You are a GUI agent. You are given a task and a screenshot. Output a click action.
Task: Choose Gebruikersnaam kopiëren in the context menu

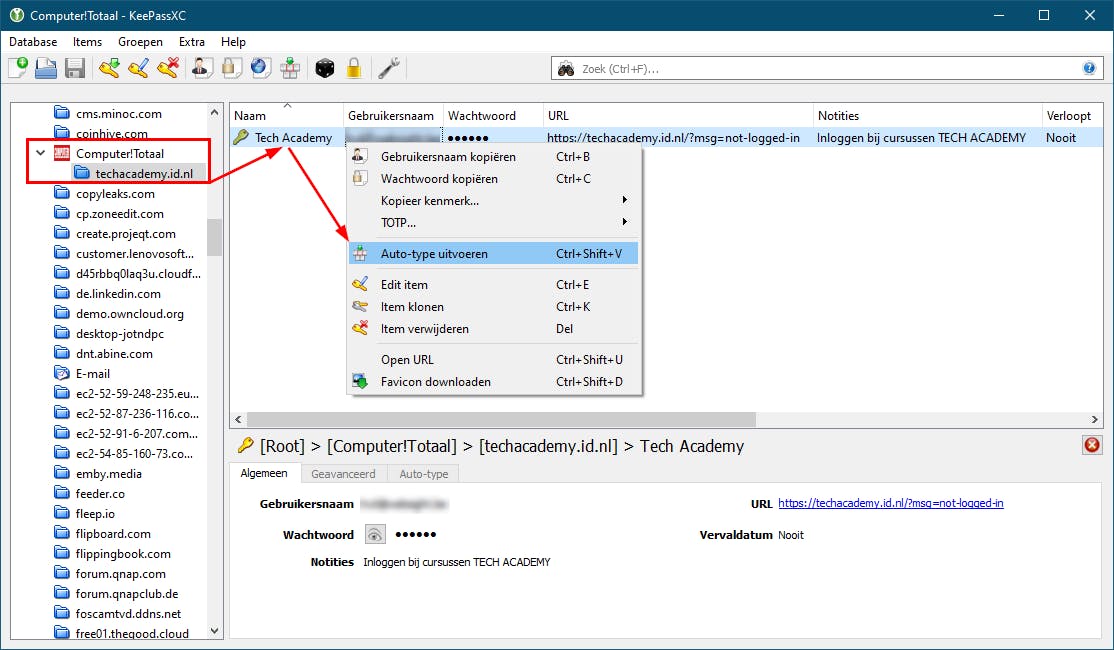pos(493,156)
